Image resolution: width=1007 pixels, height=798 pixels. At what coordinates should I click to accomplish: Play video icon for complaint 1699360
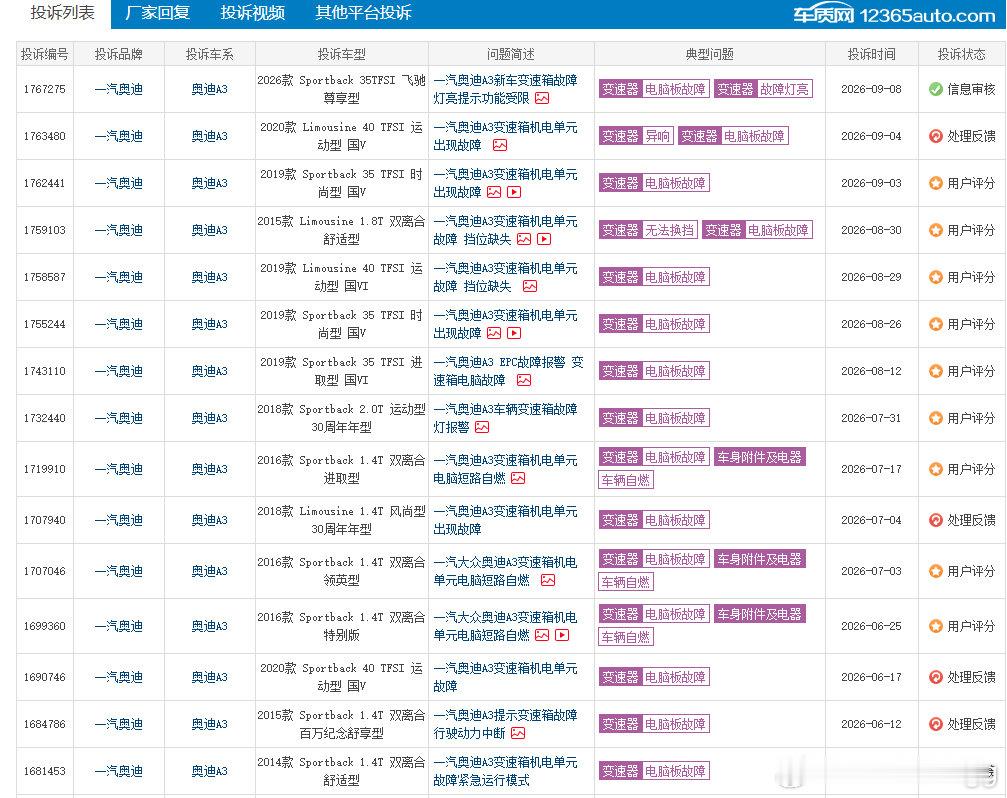point(562,635)
